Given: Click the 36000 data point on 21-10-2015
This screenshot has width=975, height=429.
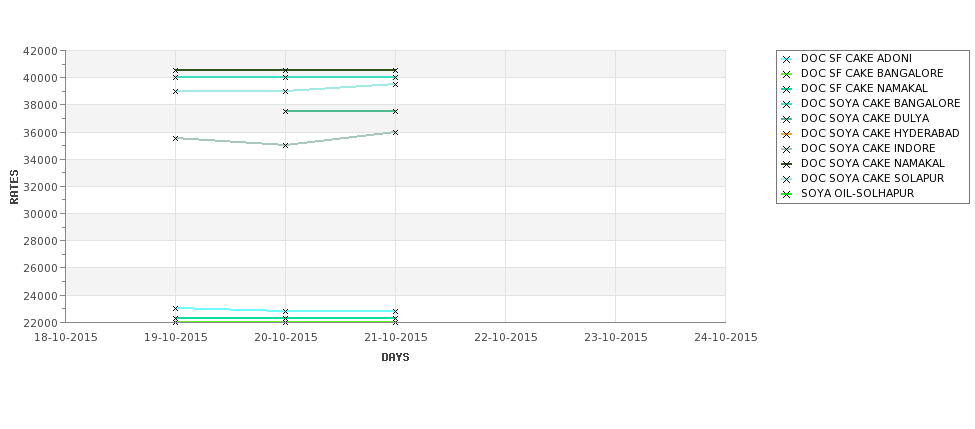Looking at the screenshot, I should [395, 132].
